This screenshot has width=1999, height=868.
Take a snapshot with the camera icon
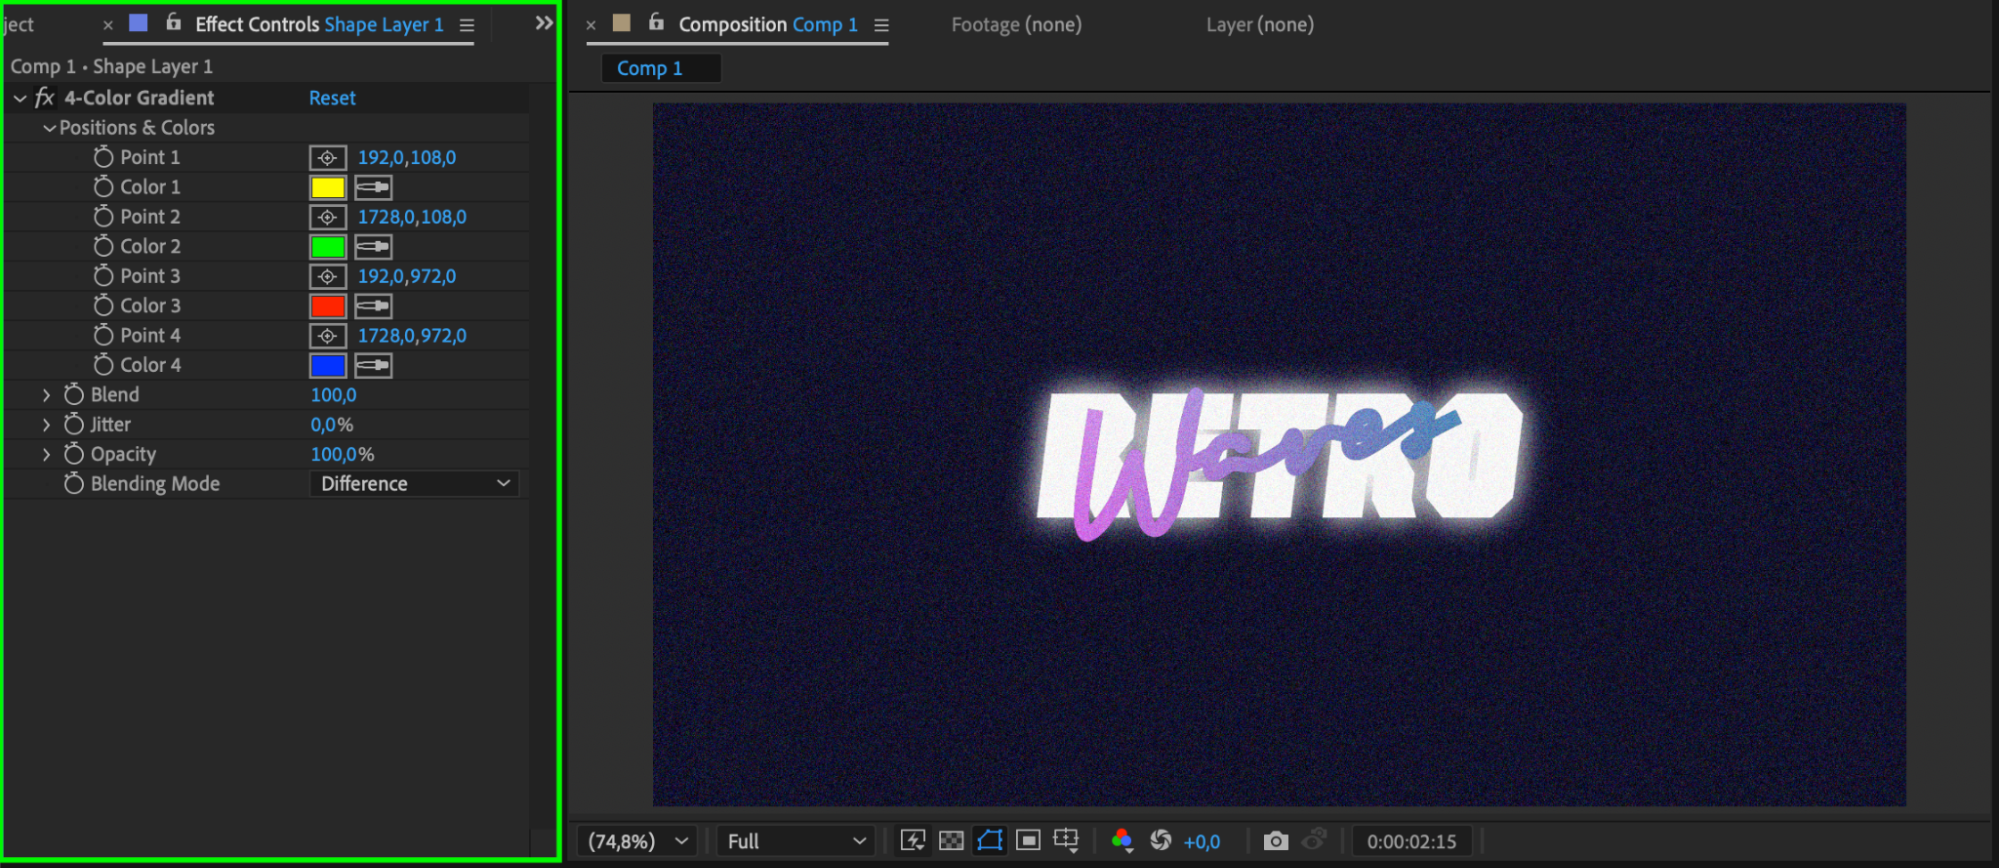point(1275,841)
